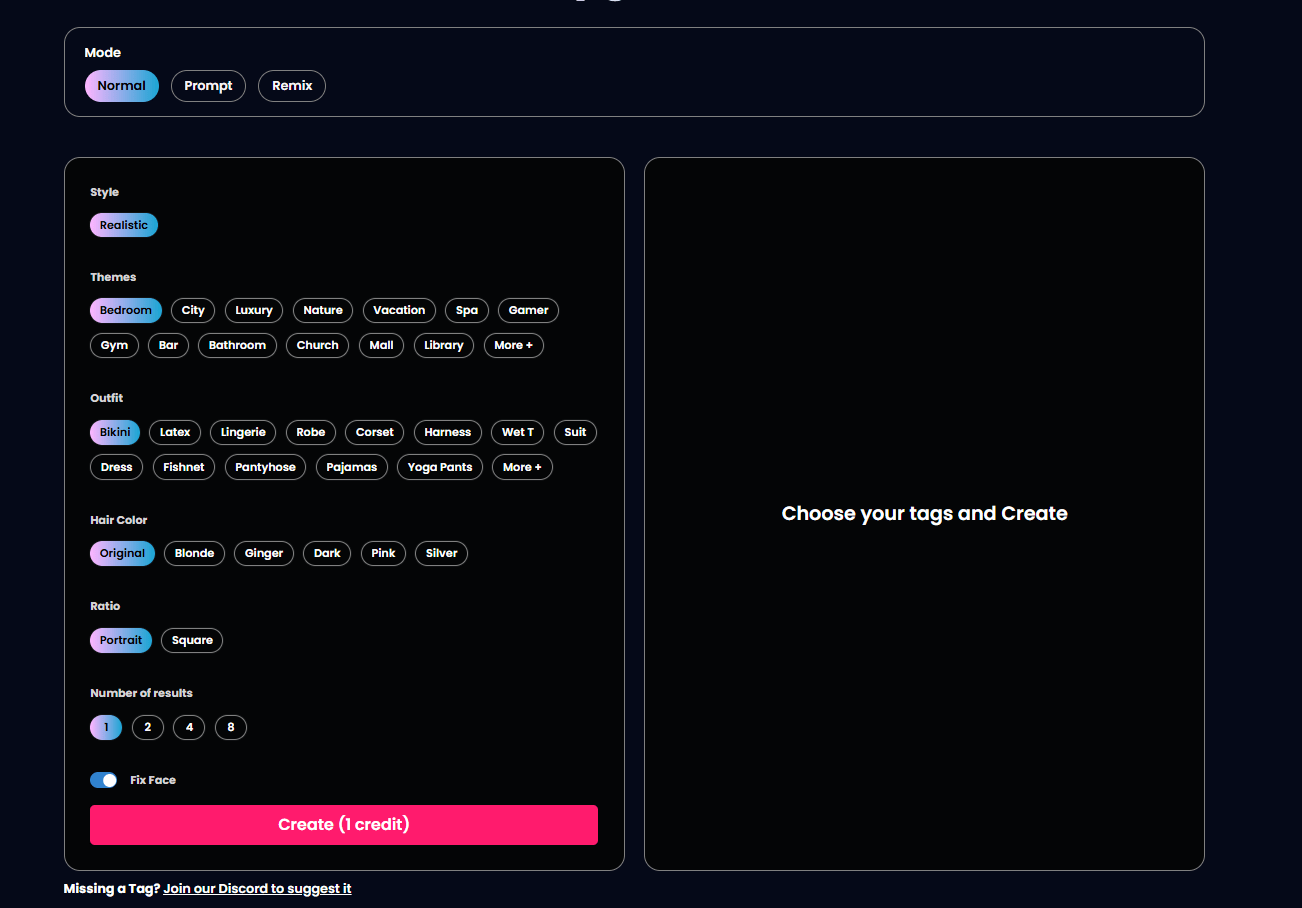
Task: Switch to Prompt mode
Action: pyautogui.click(x=208, y=86)
